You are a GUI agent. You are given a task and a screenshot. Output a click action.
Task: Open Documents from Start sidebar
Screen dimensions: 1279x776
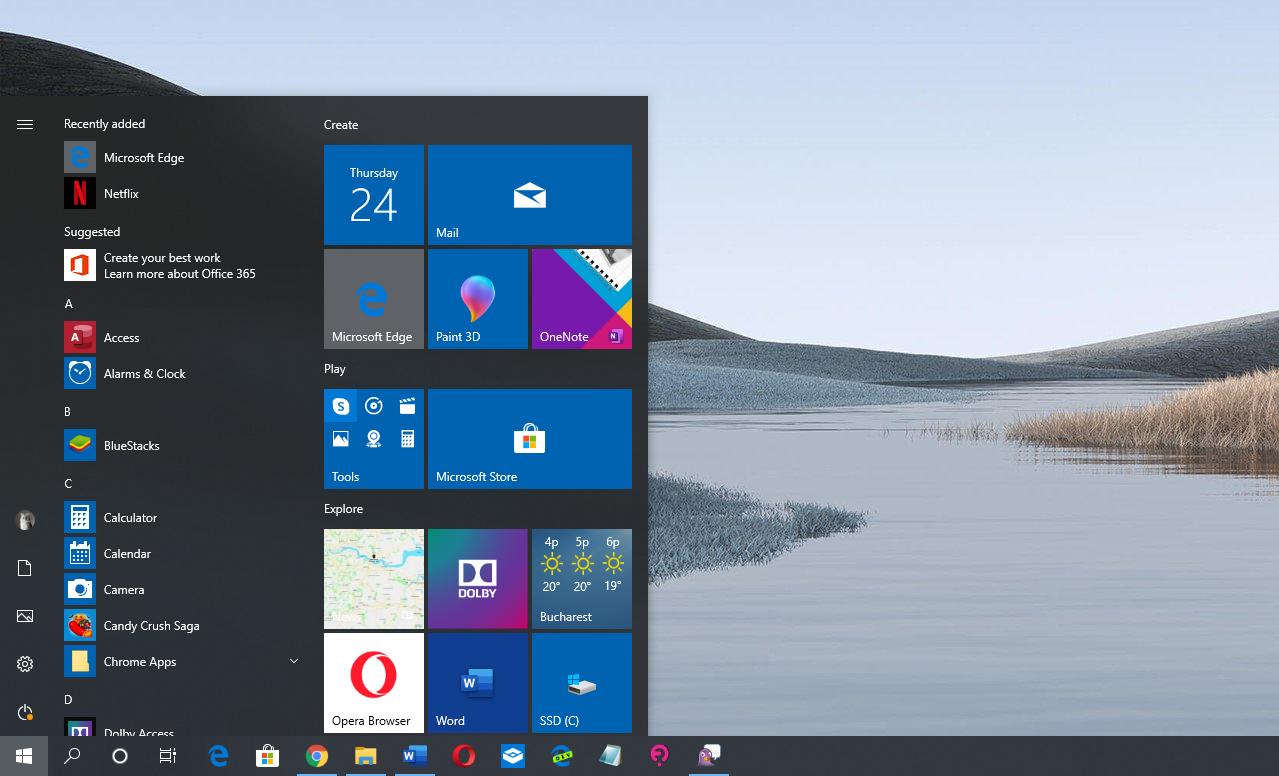pos(25,568)
